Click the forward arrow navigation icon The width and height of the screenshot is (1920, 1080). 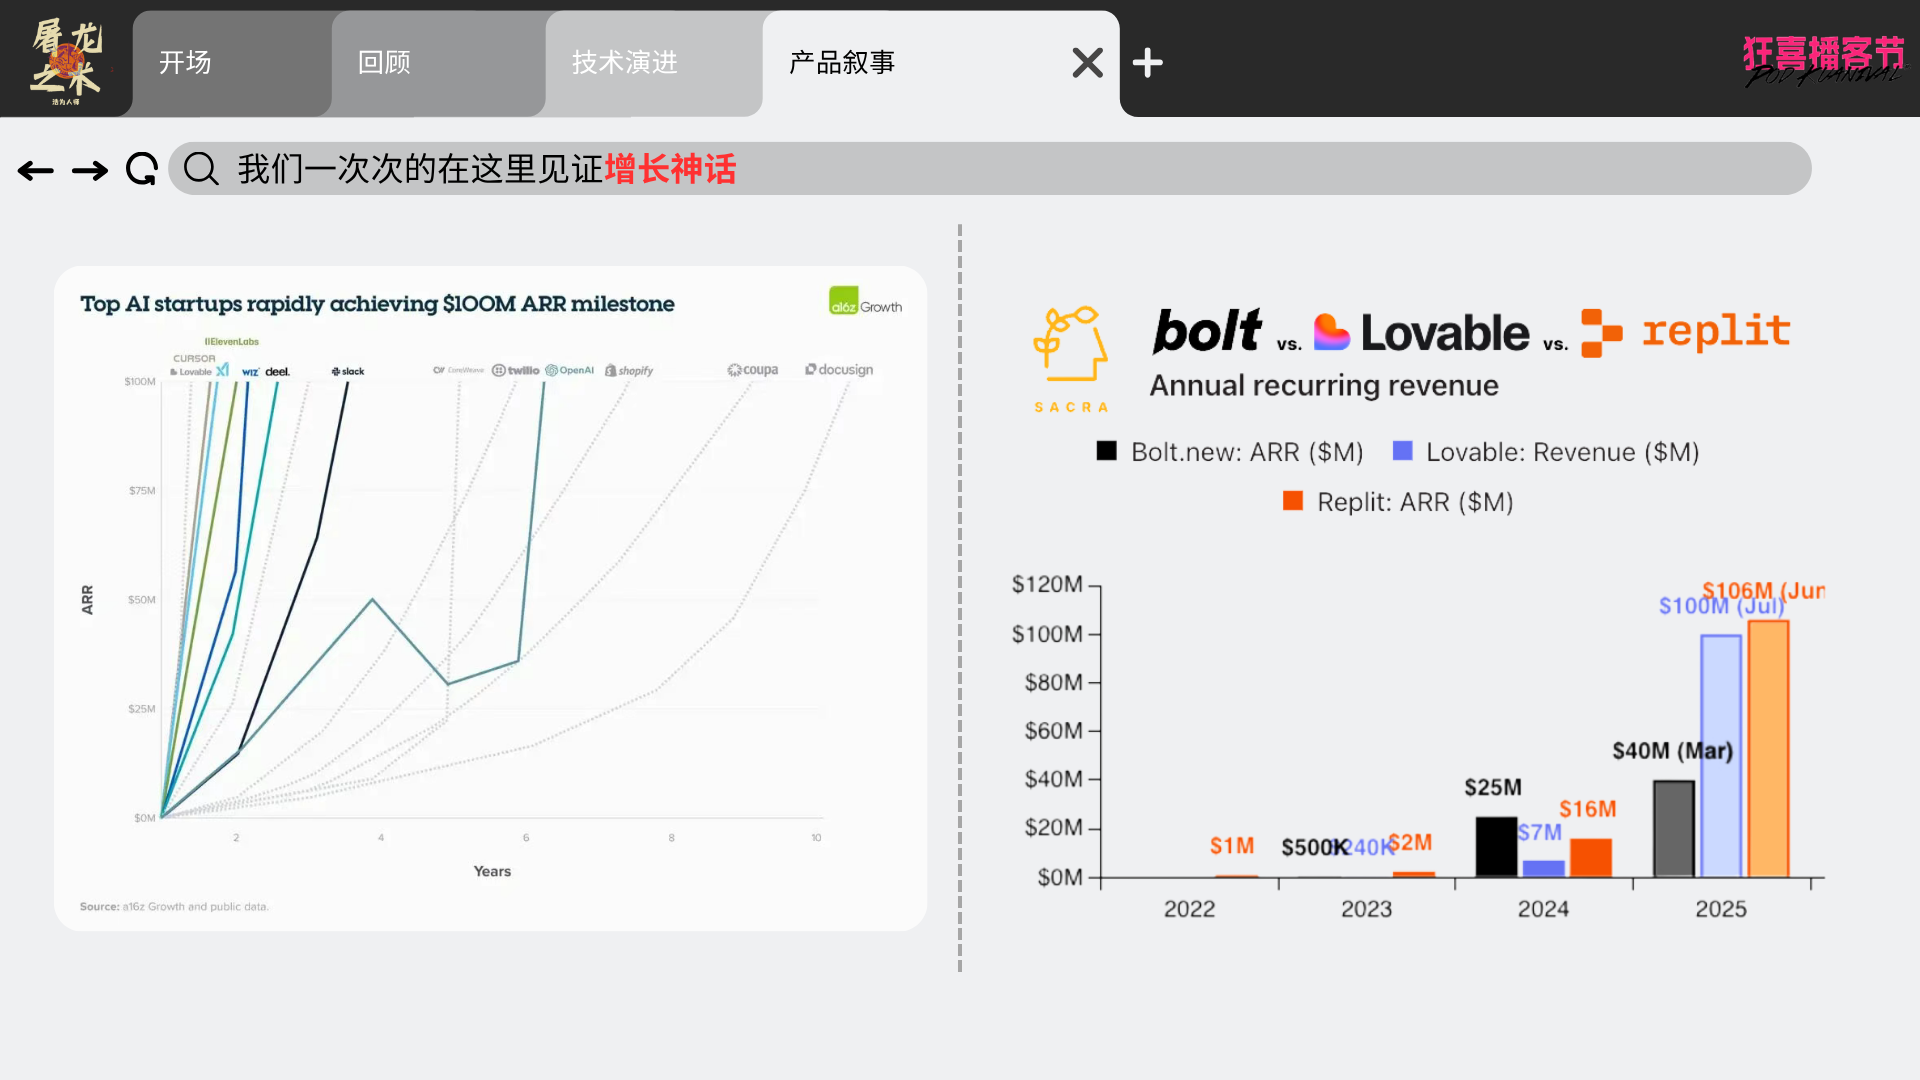pos(90,171)
